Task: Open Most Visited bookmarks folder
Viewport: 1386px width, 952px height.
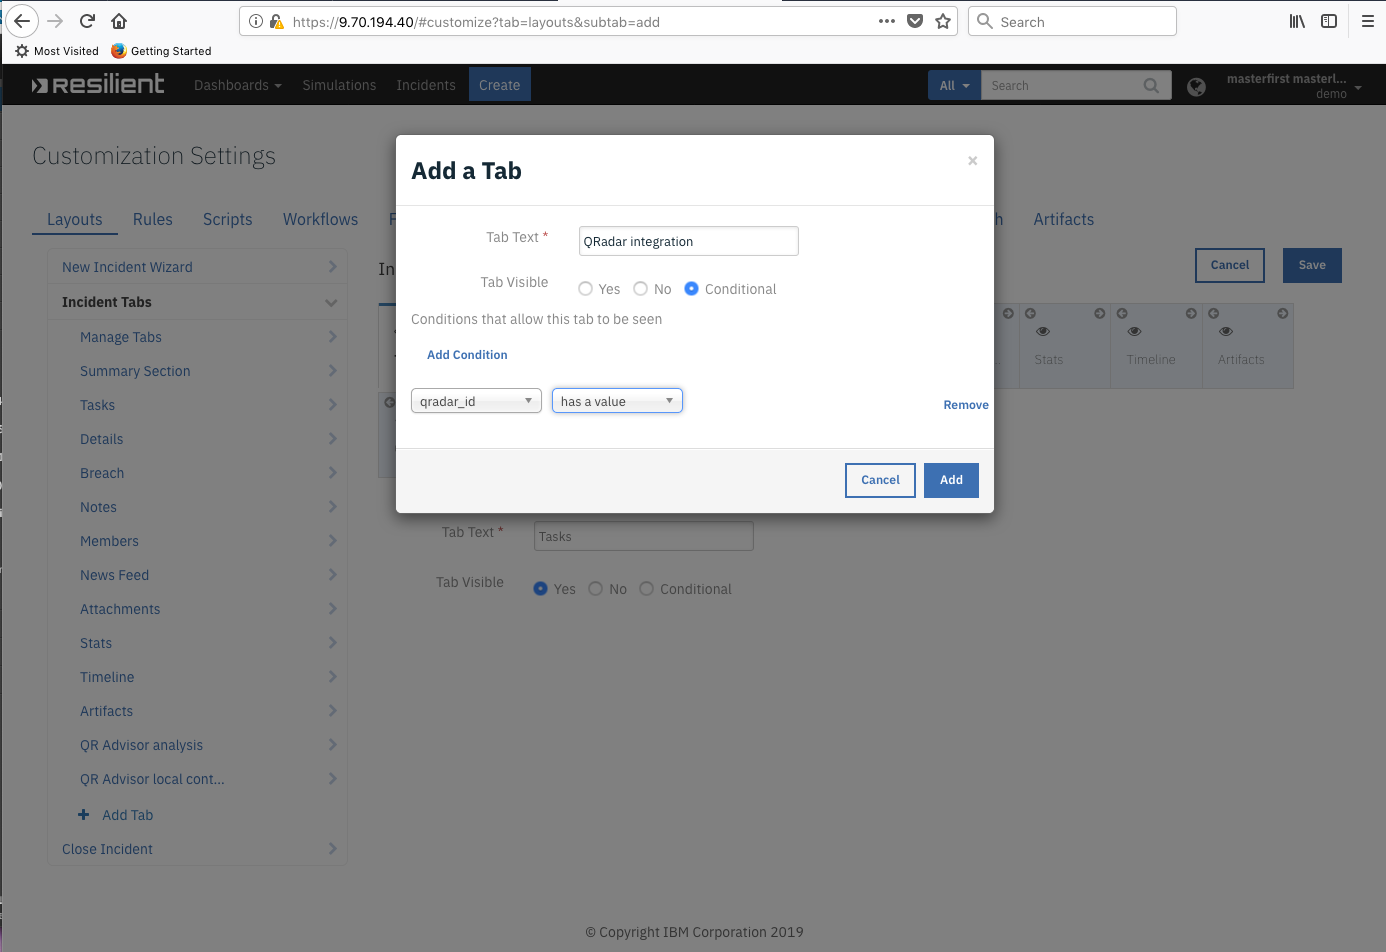Action: [x=57, y=51]
